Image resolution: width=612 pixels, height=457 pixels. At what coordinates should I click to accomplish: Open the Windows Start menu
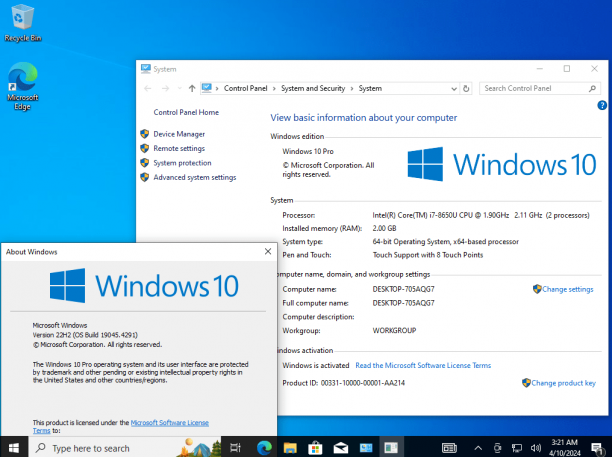tap(14, 448)
